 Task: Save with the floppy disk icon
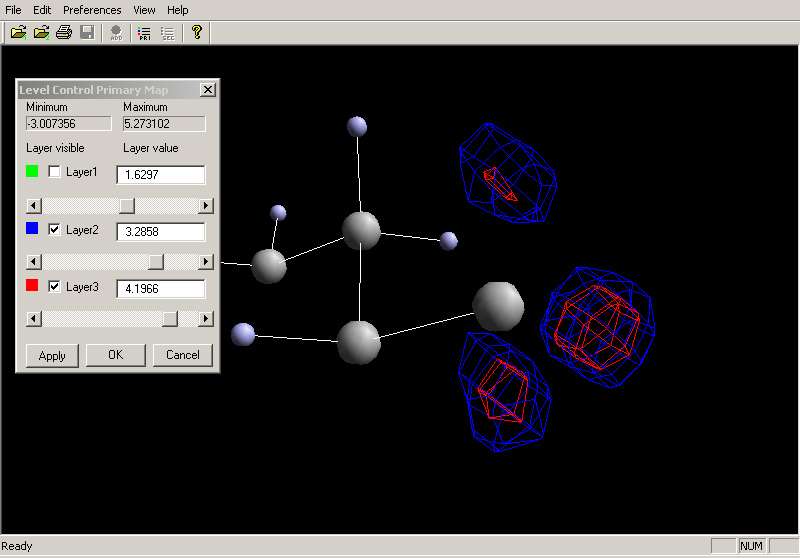pyautogui.click(x=87, y=33)
